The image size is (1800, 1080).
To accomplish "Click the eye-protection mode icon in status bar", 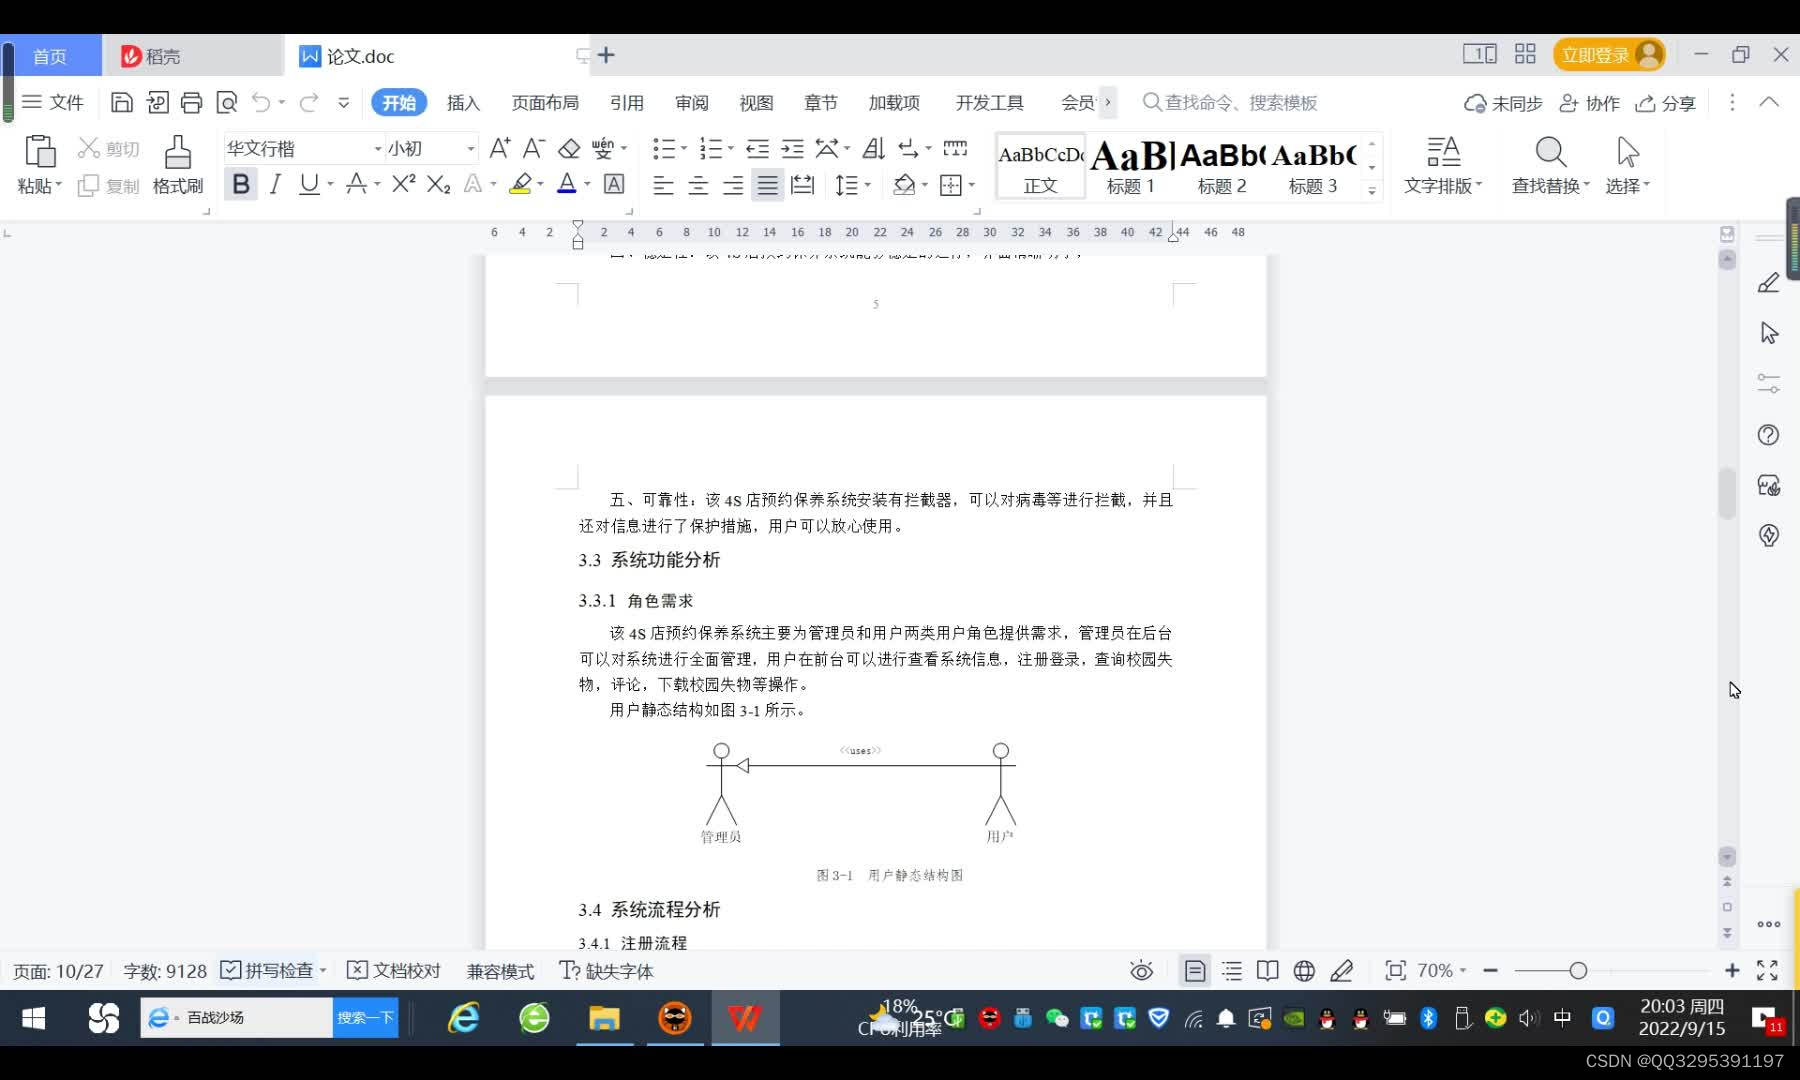I will click(x=1141, y=970).
